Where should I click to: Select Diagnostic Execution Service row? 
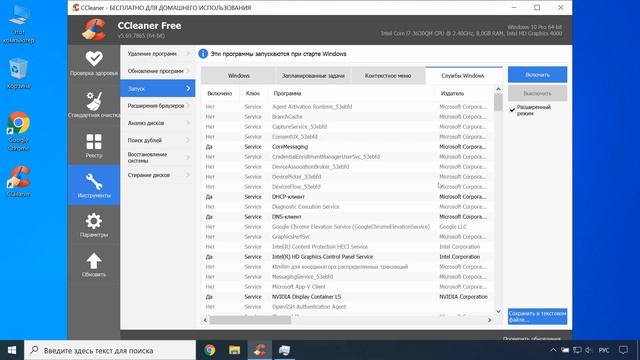[347, 207]
